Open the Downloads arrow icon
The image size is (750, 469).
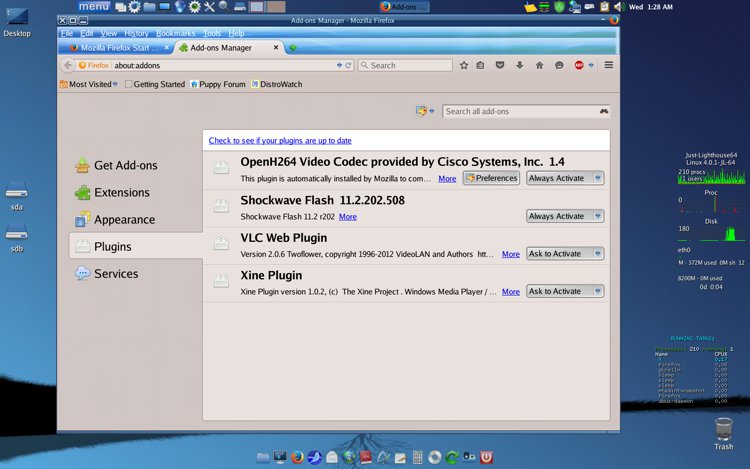click(519, 65)
